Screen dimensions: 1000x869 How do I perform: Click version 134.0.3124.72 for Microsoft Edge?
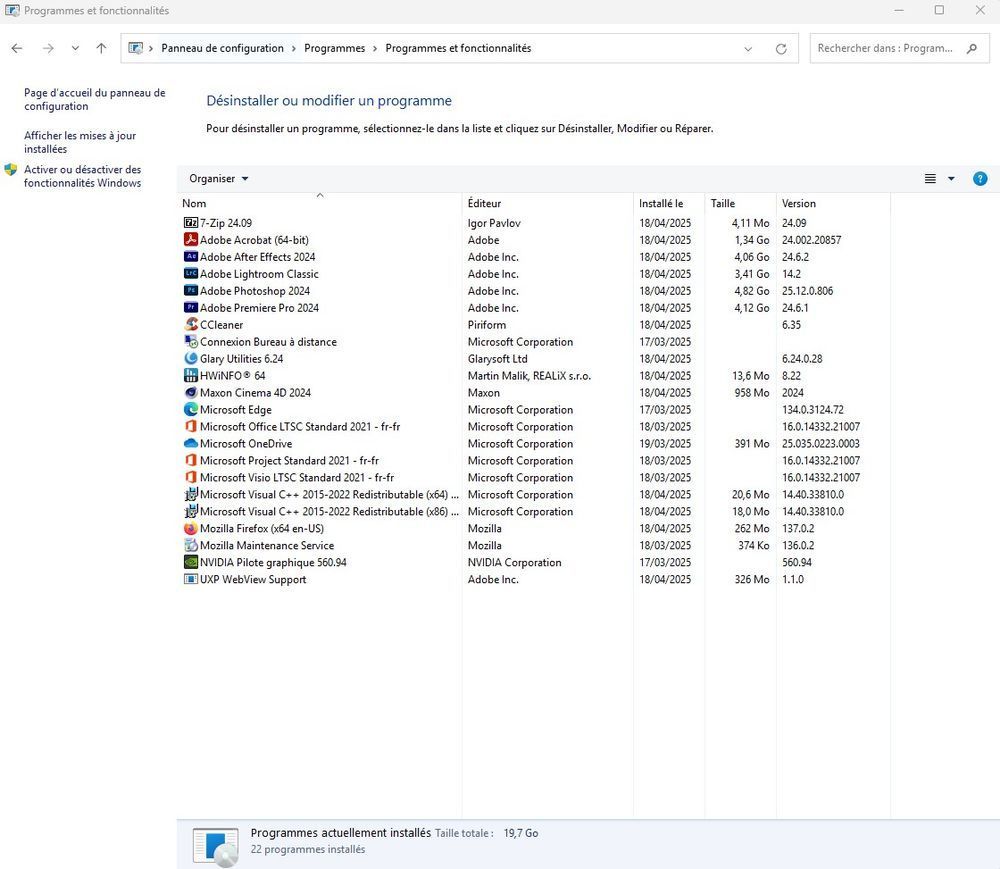point(812,409)
